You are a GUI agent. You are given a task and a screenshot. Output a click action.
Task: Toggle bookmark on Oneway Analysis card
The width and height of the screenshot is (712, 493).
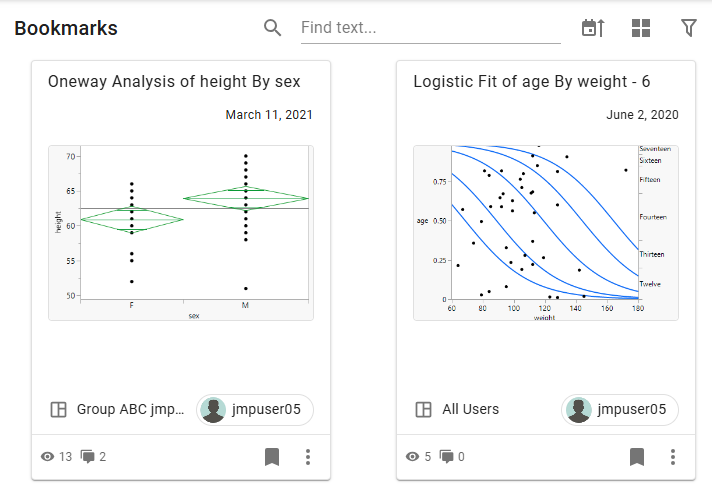tap(272, 457)
